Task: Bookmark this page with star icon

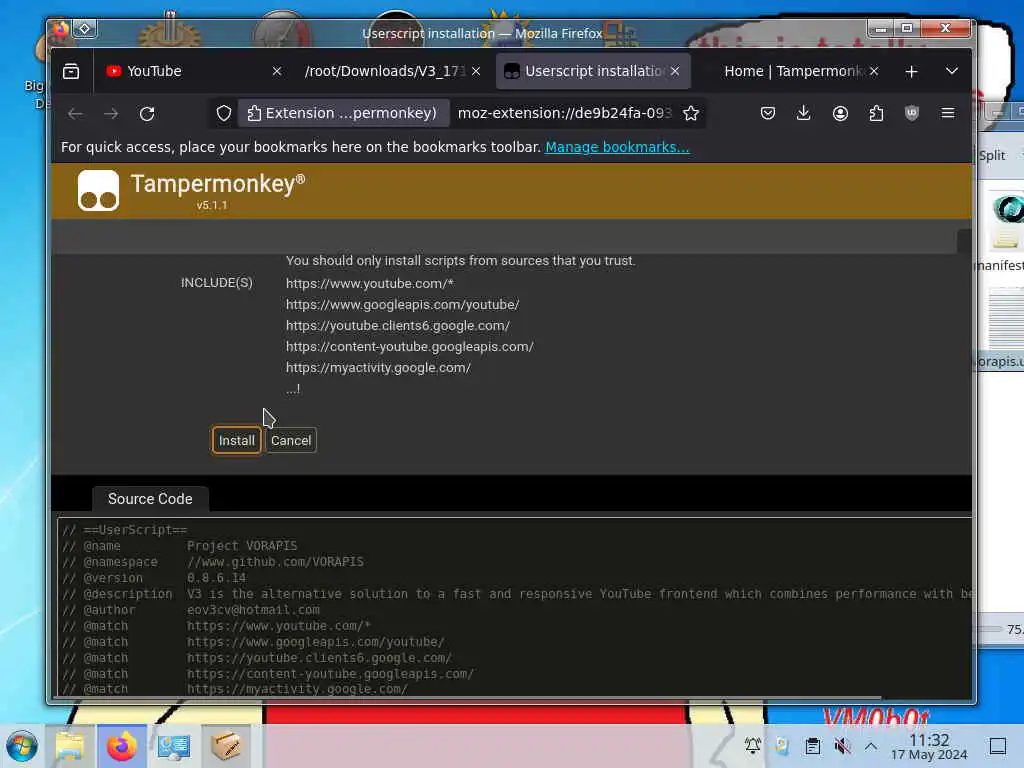Action: coord(691,114)
